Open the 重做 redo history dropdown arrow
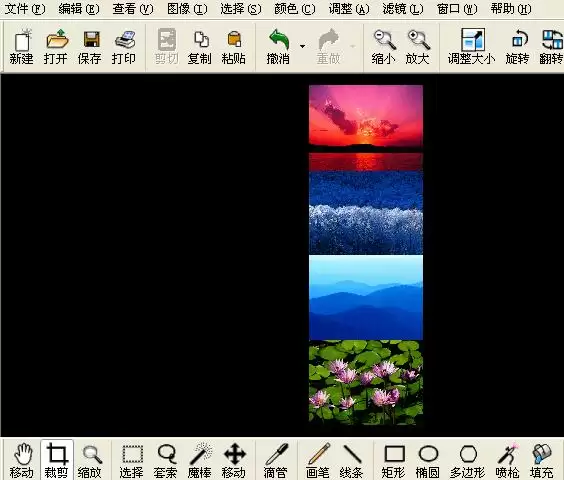Viewport: 564px width, 480px height. (353, 46)
